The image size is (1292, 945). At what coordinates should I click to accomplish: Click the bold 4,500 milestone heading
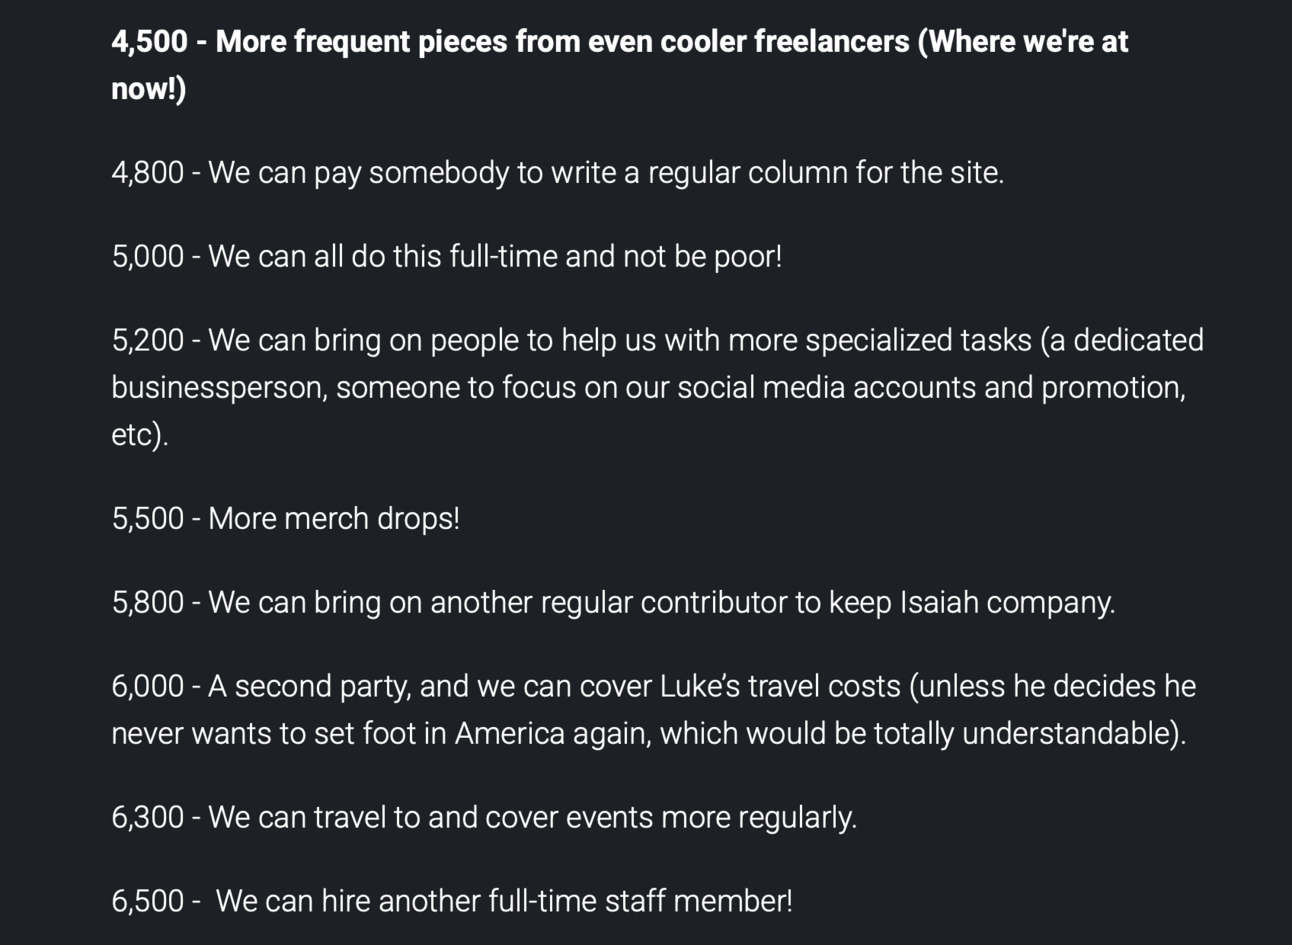[620, 65]
